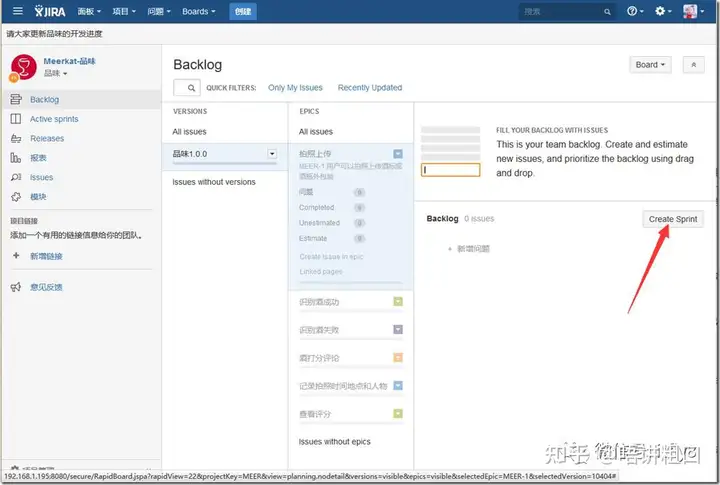Viewport: 720px width, 485px height.
Task: Click the search magnifier in header
Action: [x=607, y=12]
